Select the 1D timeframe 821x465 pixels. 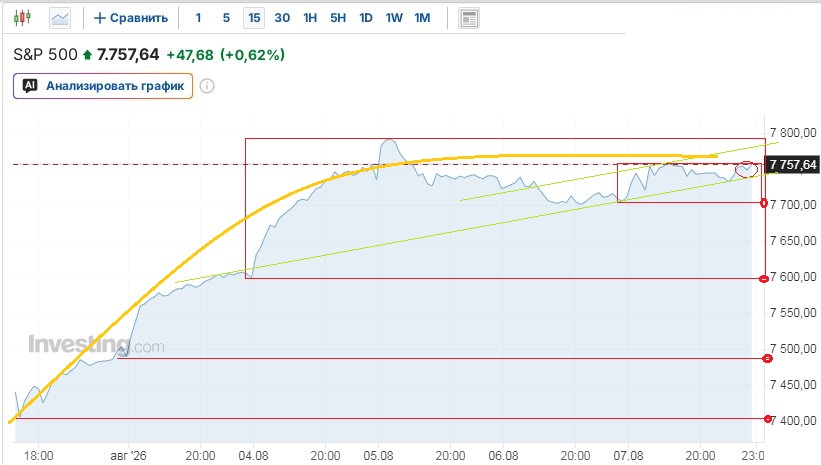pyautogui.click(x=366, y=18)
